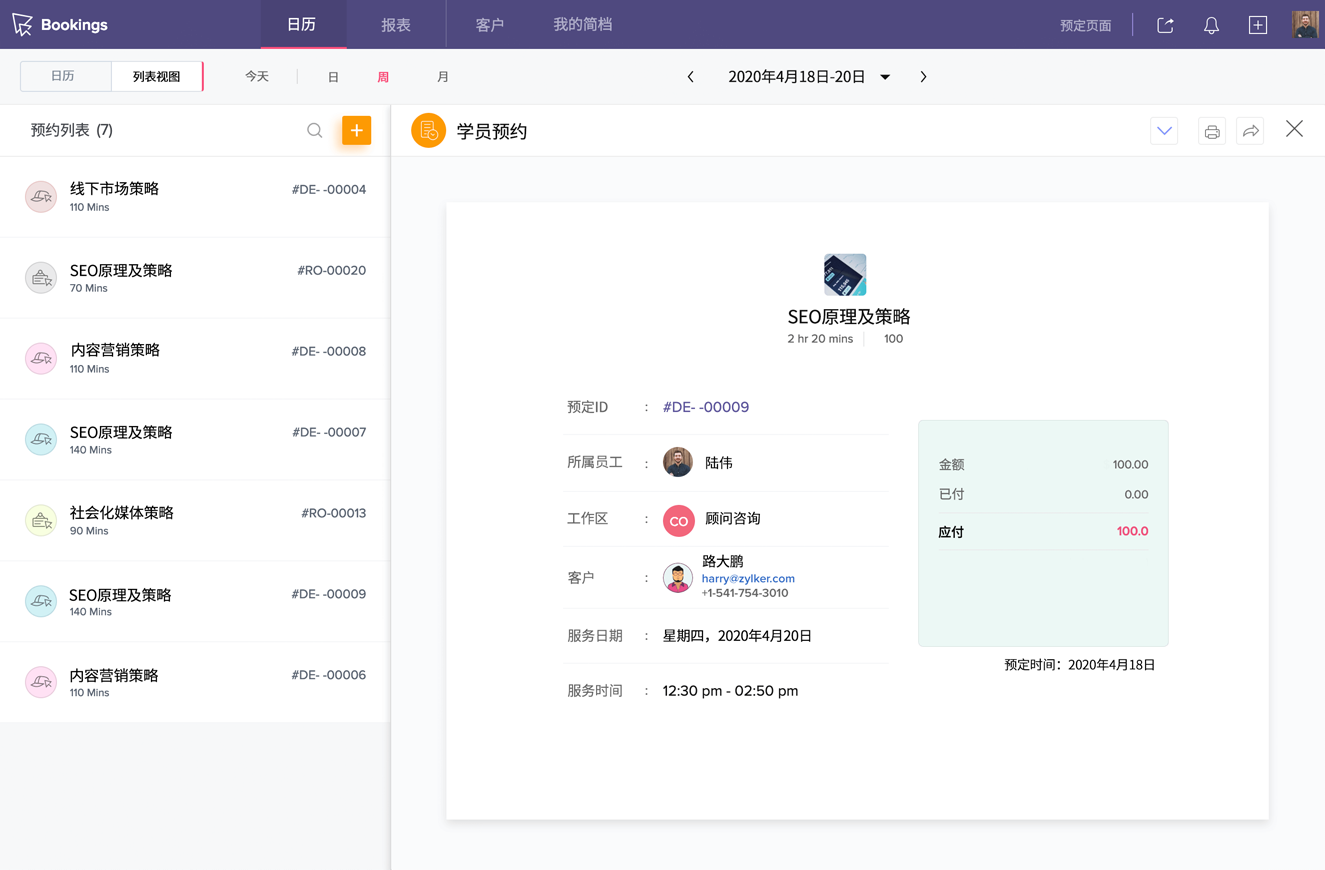Select 社会化媒体策略 appointment #RO-00013

(195, 520)
